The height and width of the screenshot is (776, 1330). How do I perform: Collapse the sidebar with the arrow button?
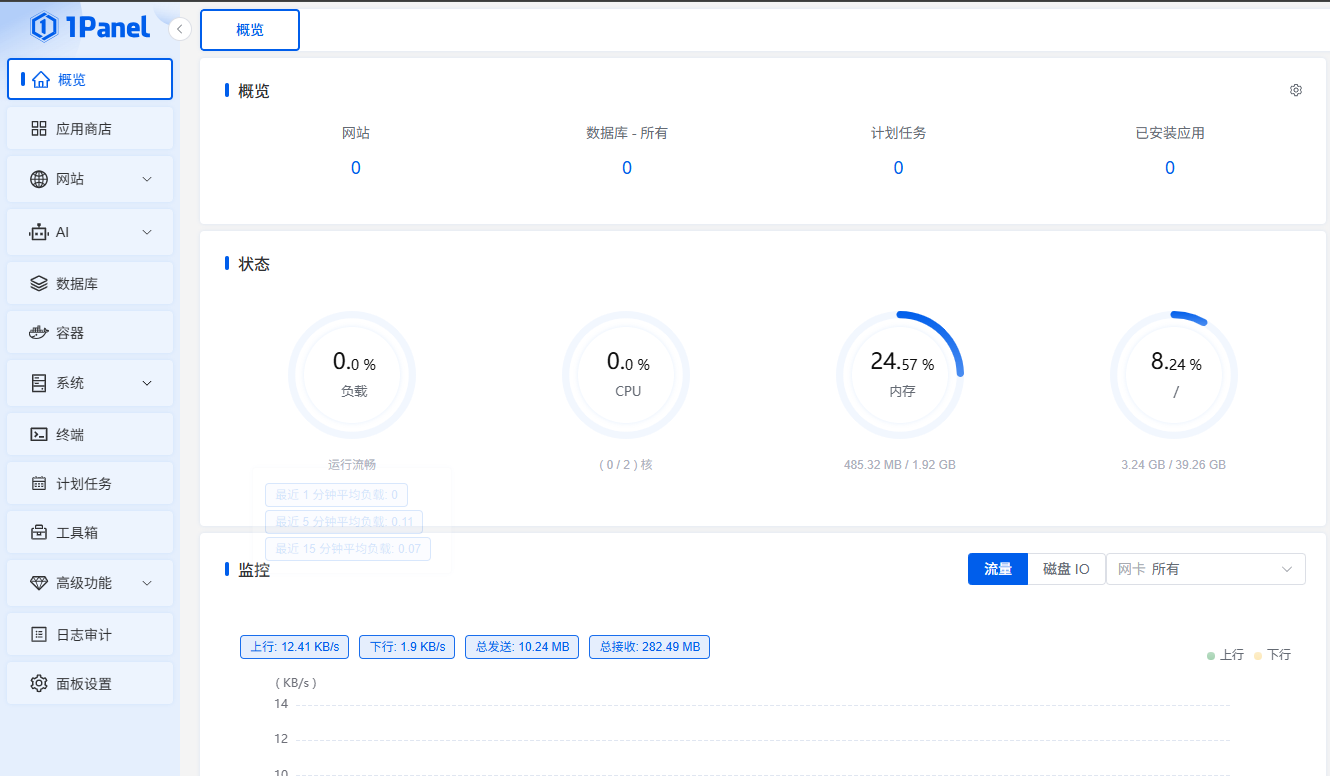(180, 29)
